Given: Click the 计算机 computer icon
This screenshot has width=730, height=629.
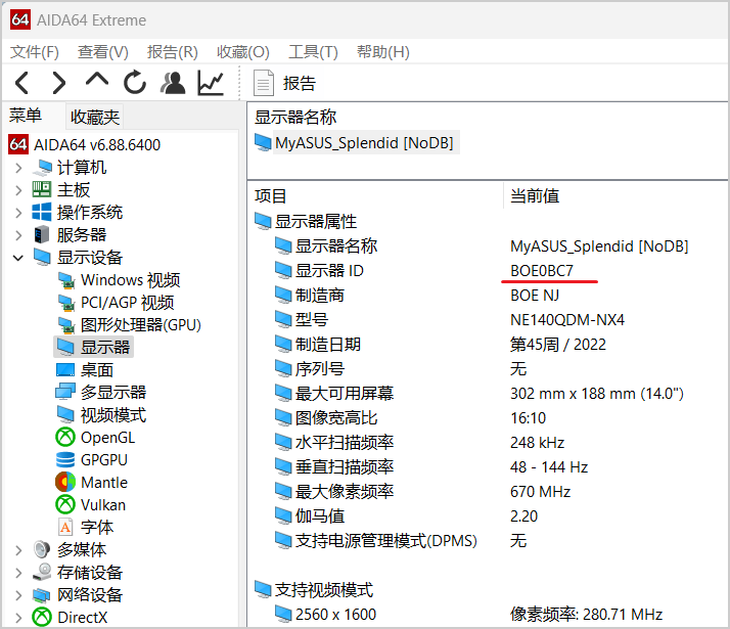Looking at the screenshot, I should [42, 168].
